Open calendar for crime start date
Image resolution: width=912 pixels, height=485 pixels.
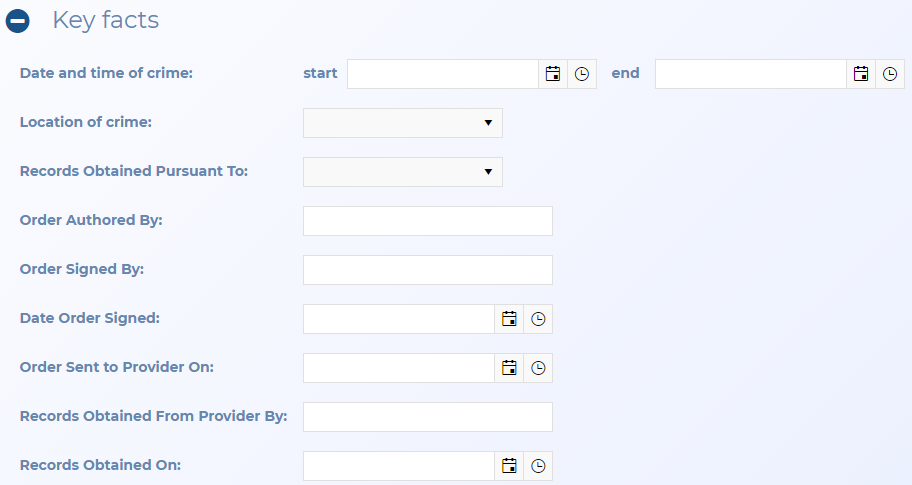pyautogui.click(x=552, y=74)
